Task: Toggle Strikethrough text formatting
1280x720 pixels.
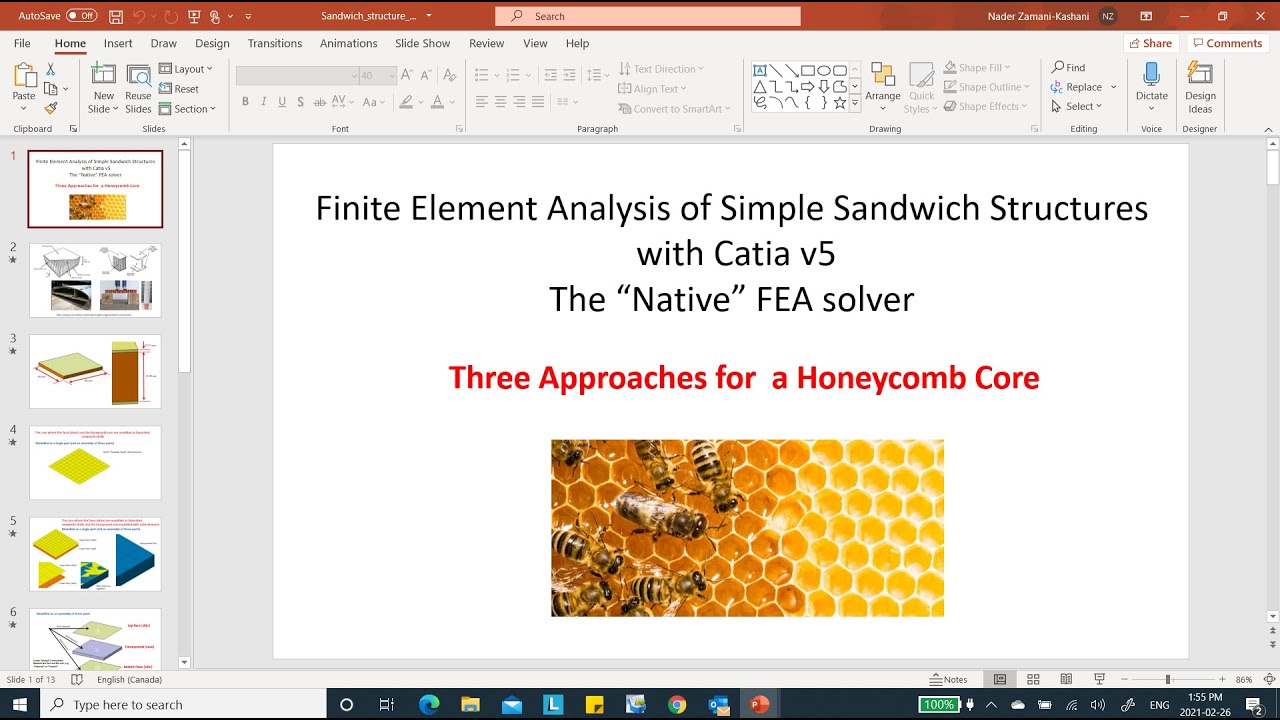Action: pyautogui.click(x=320, y=102)
